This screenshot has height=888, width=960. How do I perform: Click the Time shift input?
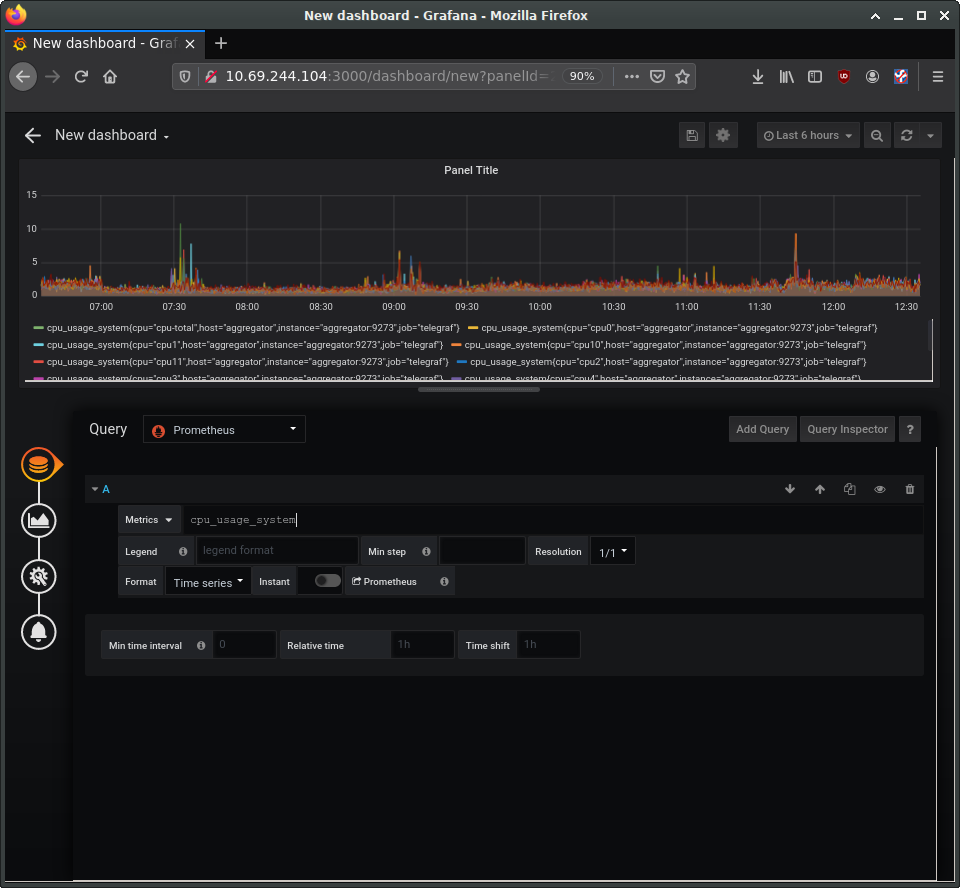tap(549, 645)
